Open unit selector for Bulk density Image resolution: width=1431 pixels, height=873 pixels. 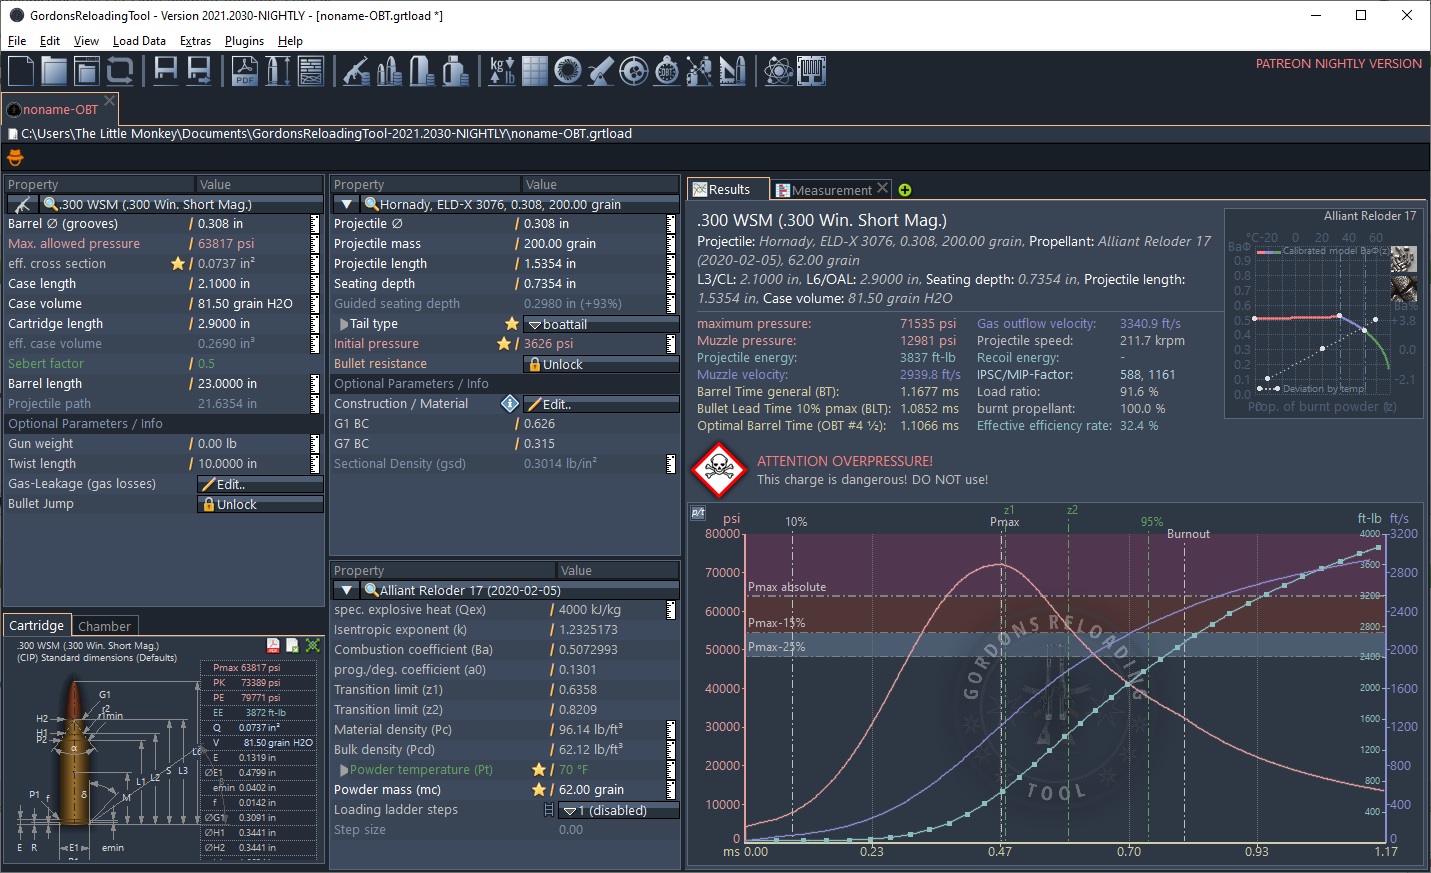coord(671,750)
